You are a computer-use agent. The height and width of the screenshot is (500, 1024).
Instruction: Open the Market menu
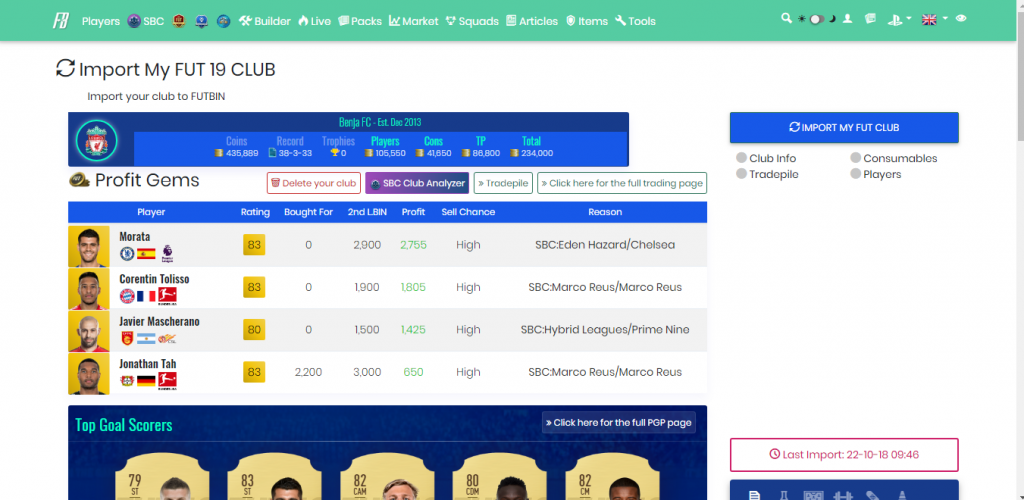413,21
